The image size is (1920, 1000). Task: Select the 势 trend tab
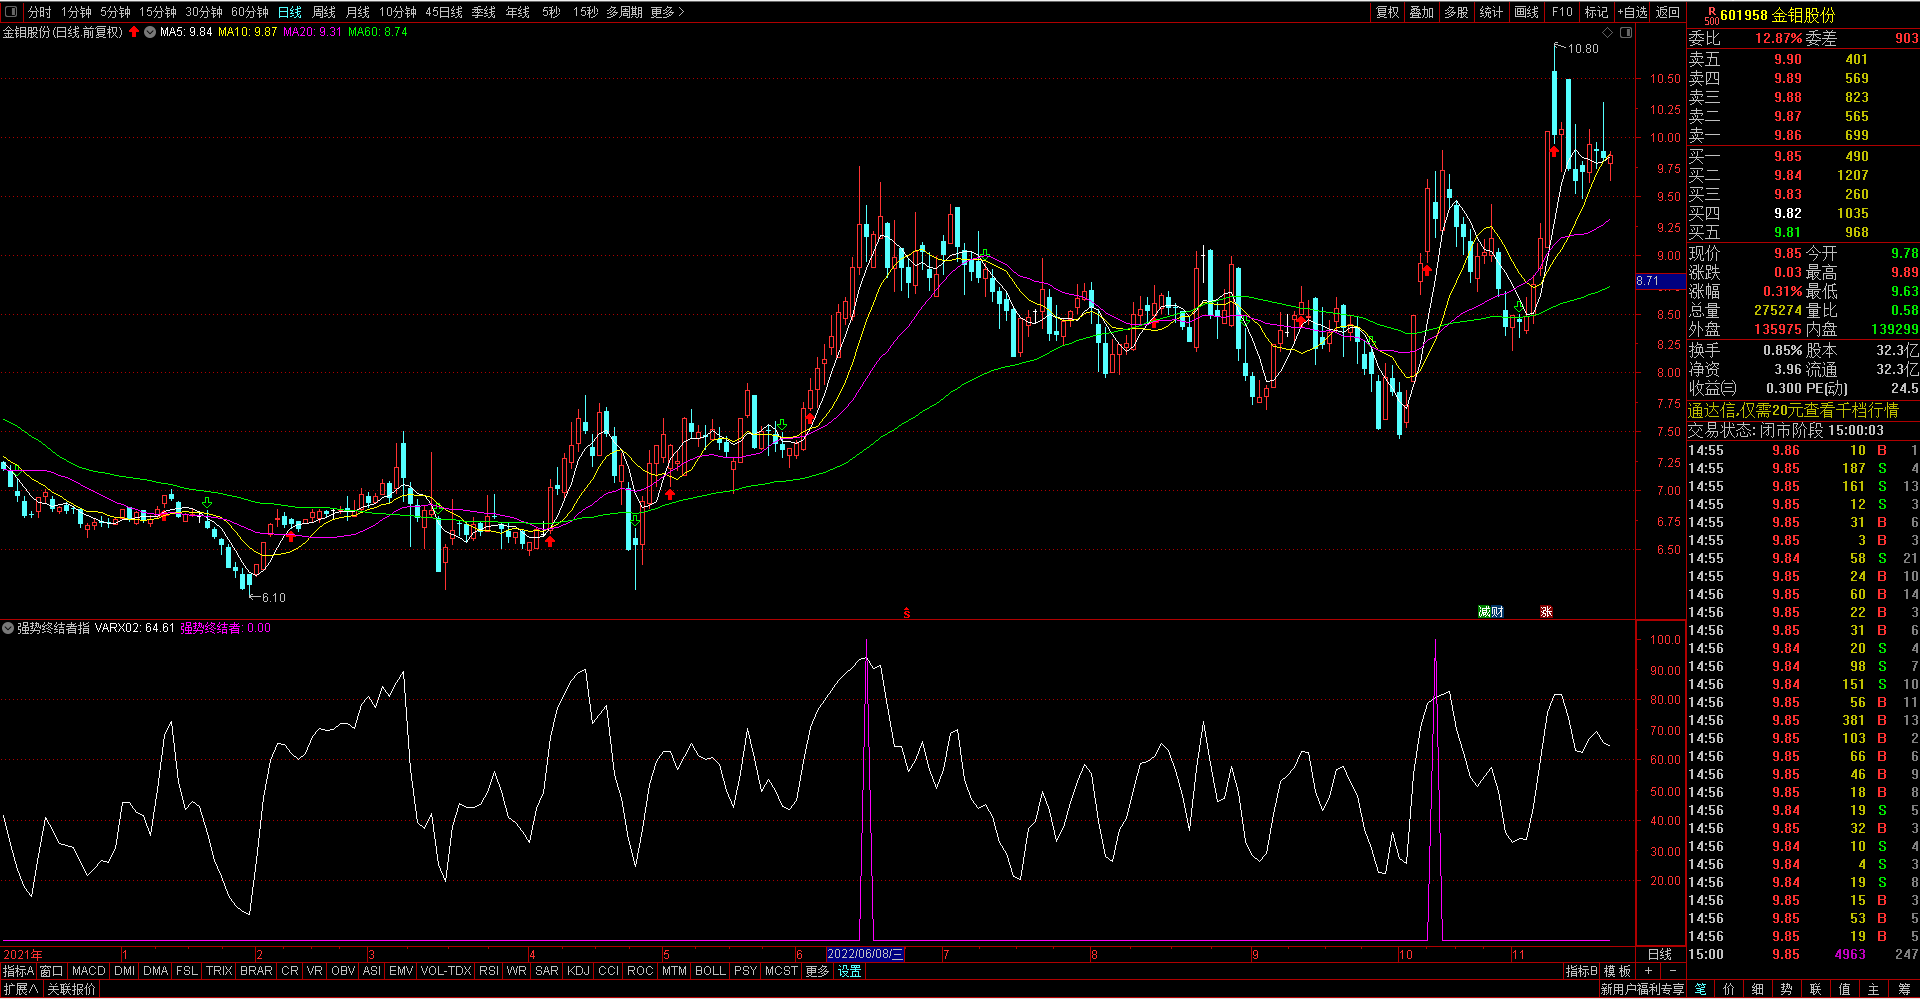pos(1787,989)
